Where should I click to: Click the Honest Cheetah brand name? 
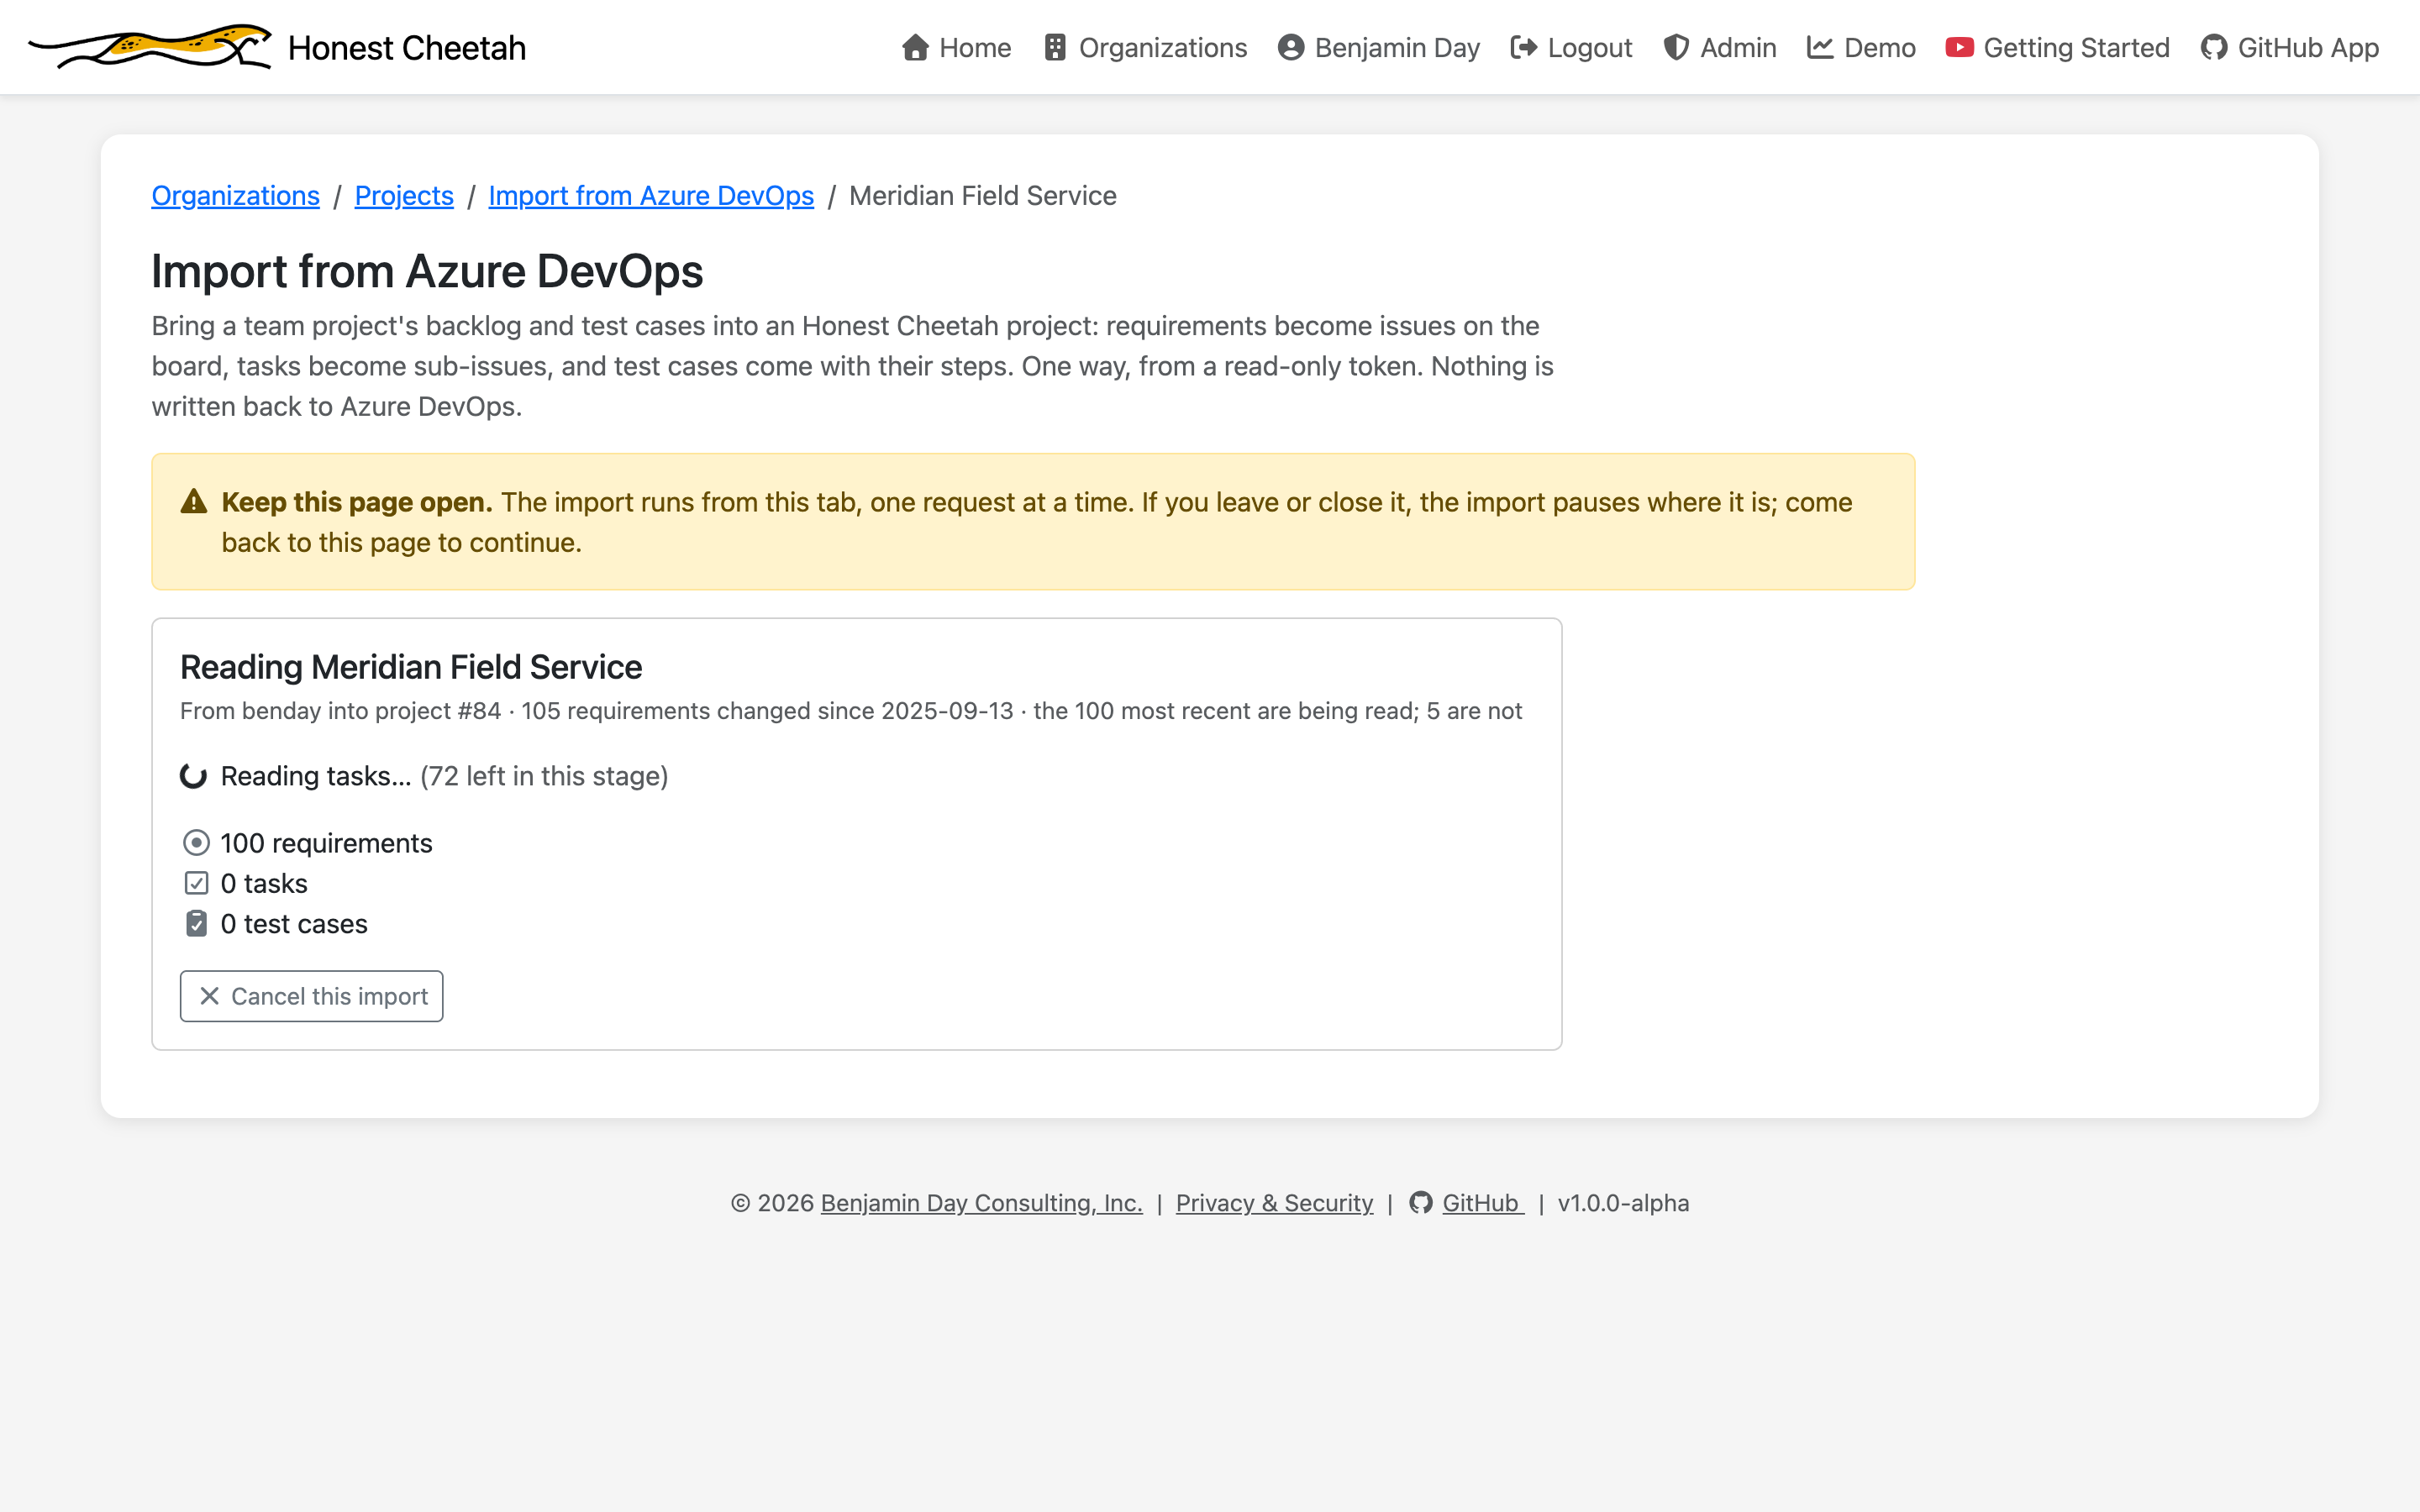click(x=407, y=48)
